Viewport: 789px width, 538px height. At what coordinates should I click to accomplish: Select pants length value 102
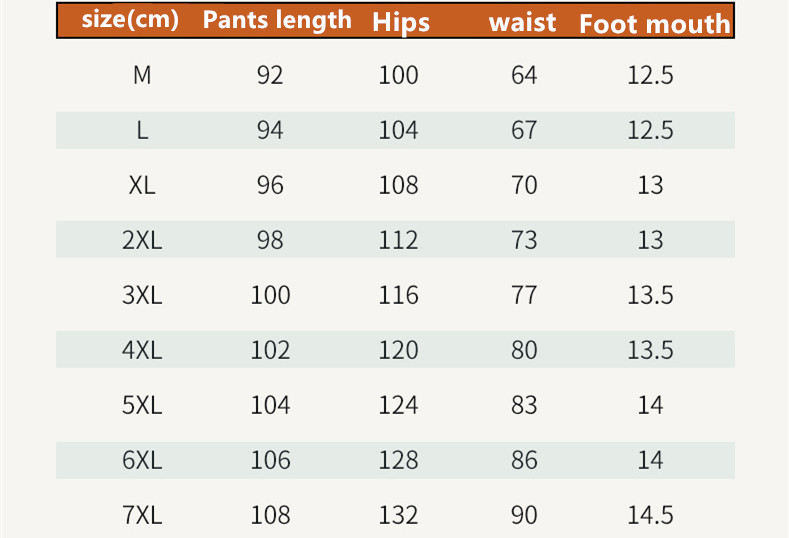270,350
